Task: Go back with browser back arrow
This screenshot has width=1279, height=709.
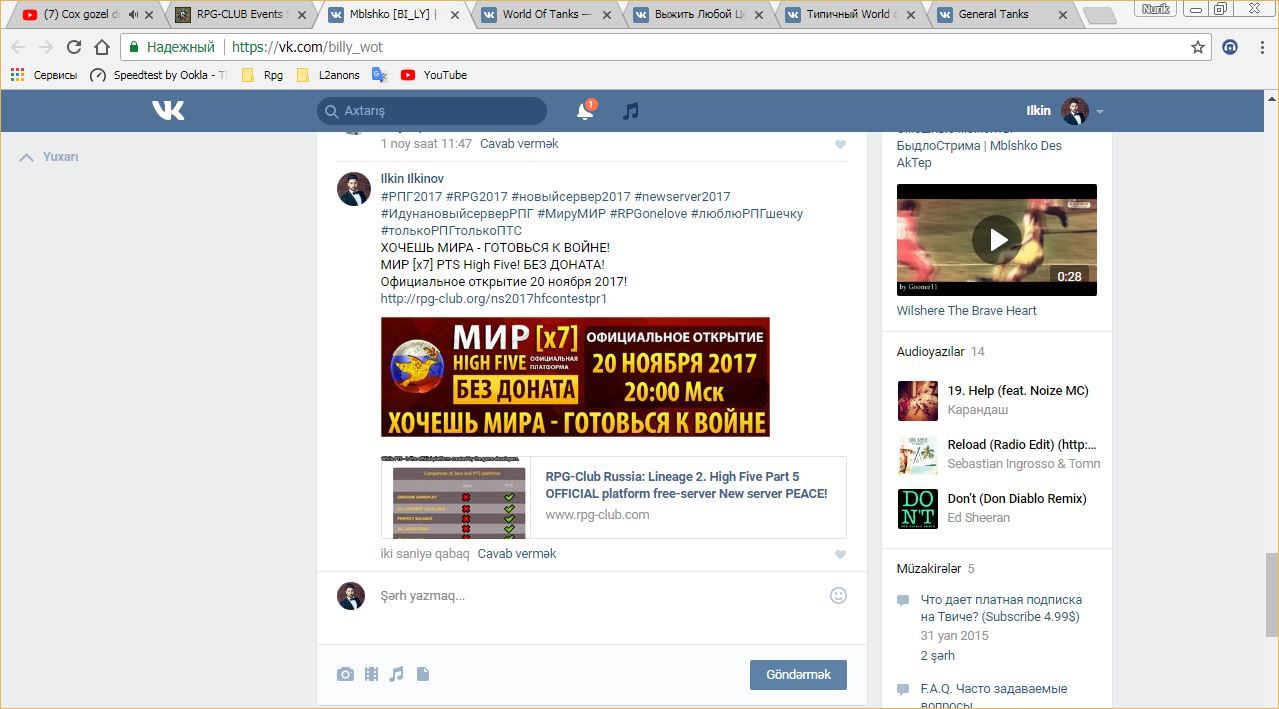Action: [18, 47]
